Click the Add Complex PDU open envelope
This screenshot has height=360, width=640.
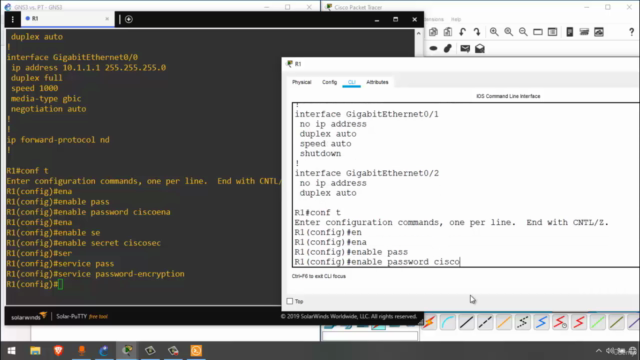pos(480,49)
